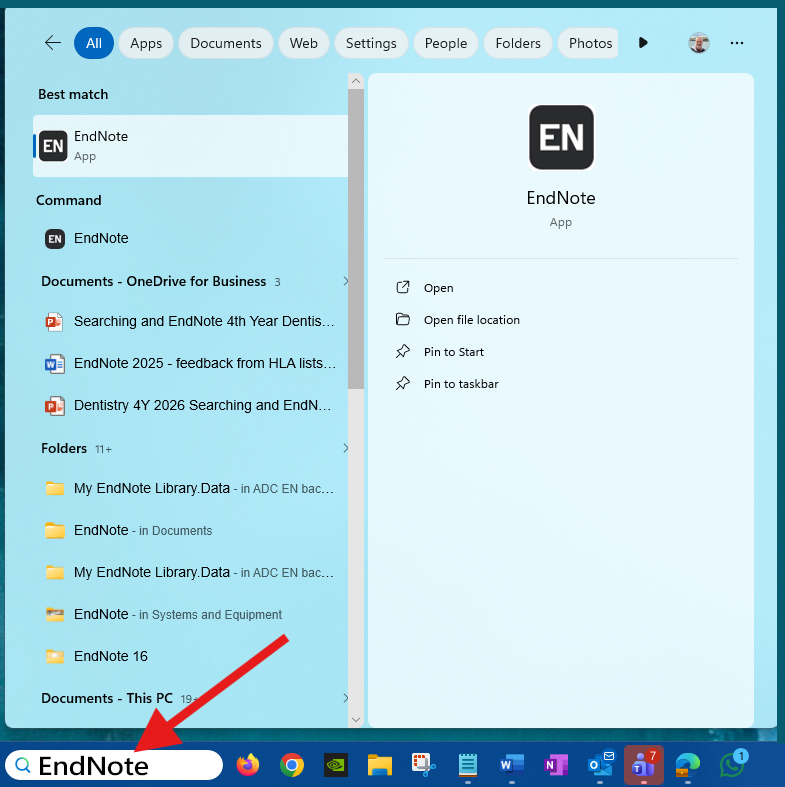Switch to the Apps filter
785x787 pixels.
(146, 43)
